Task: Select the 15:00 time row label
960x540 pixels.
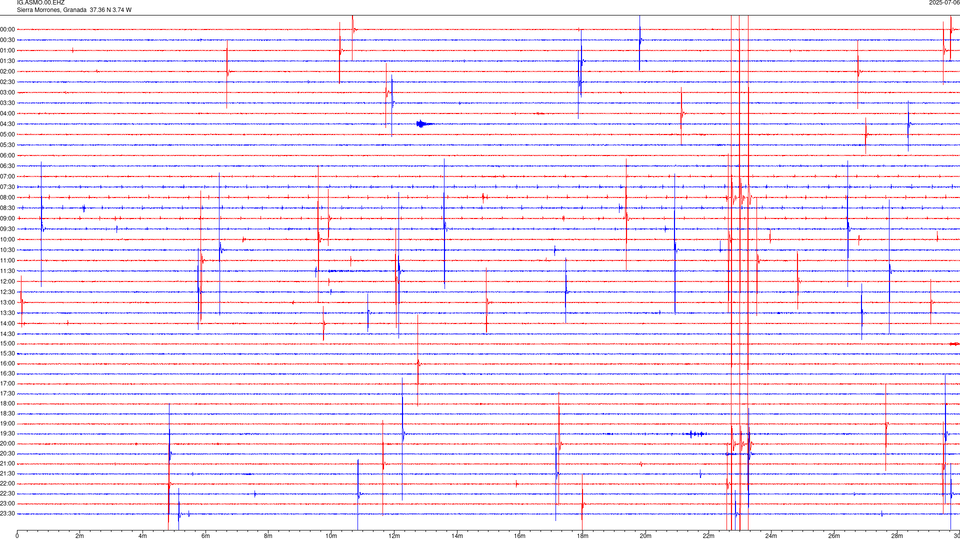Action: (8, 343)
